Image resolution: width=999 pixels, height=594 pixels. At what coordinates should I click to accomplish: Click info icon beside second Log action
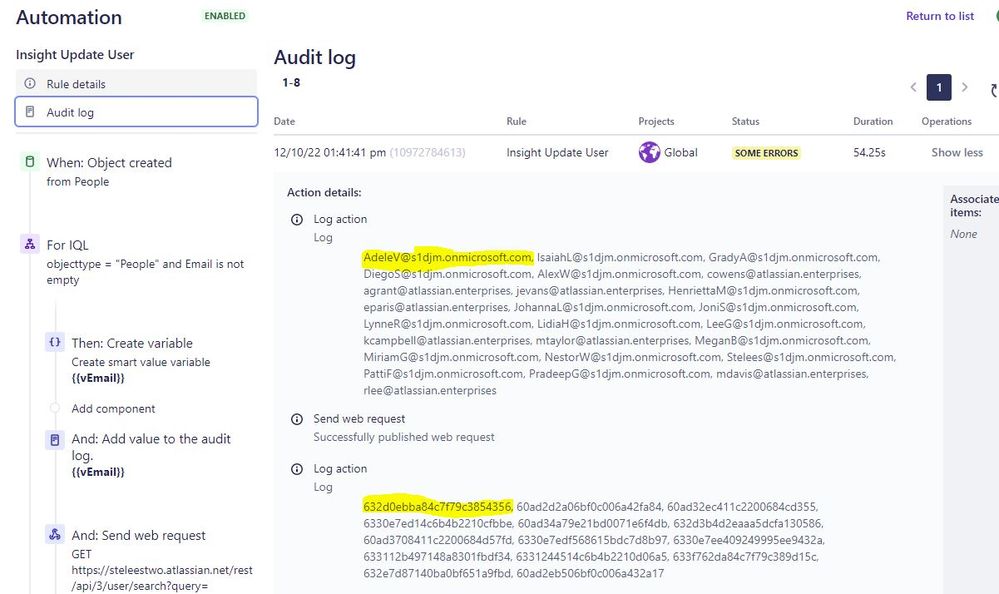click(x=297, y=469)
